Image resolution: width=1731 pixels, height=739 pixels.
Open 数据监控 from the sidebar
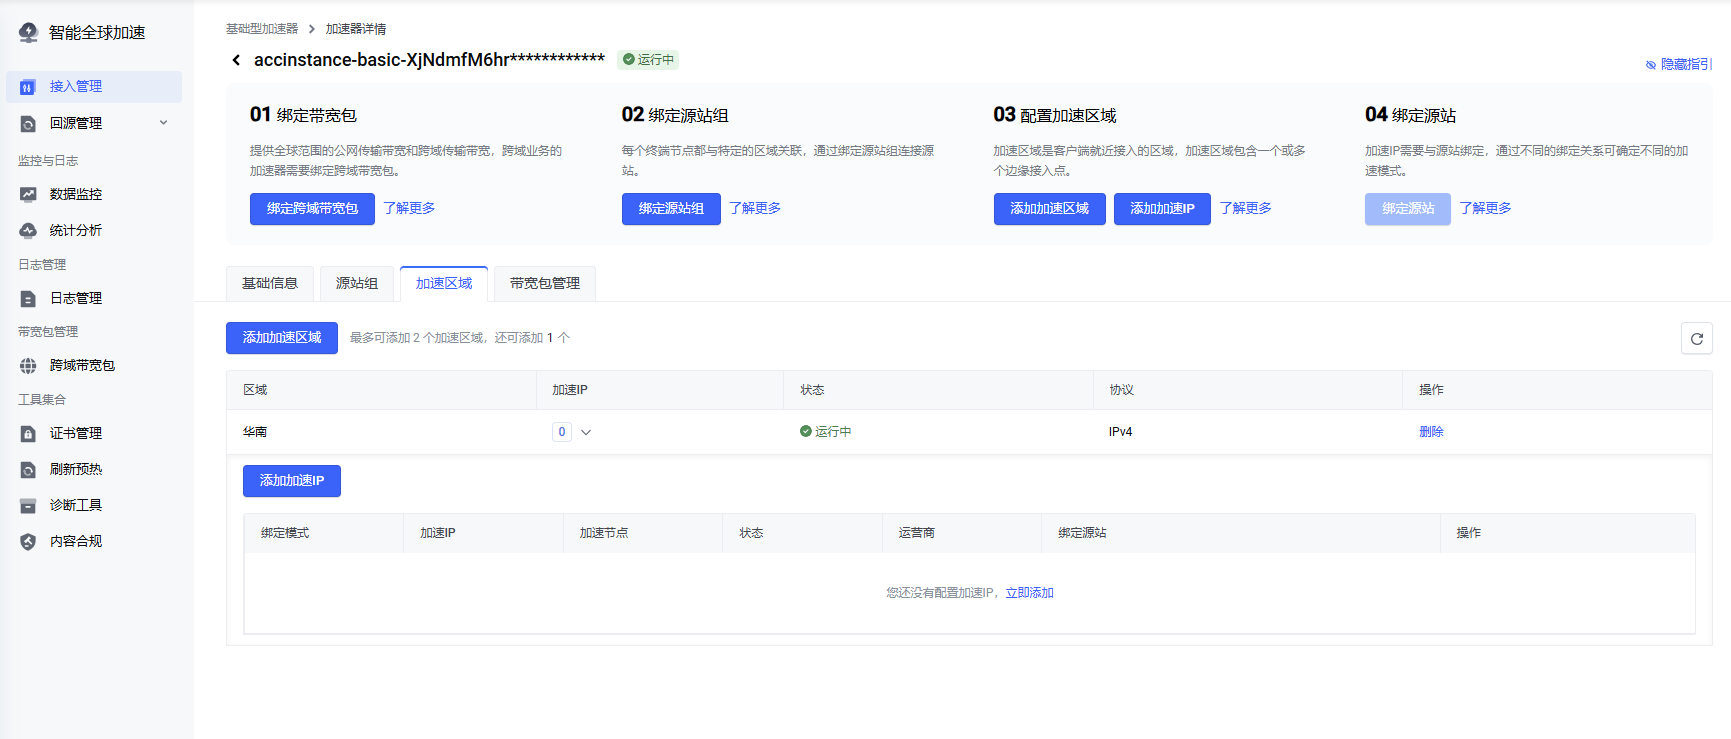(x=76, y=195)
